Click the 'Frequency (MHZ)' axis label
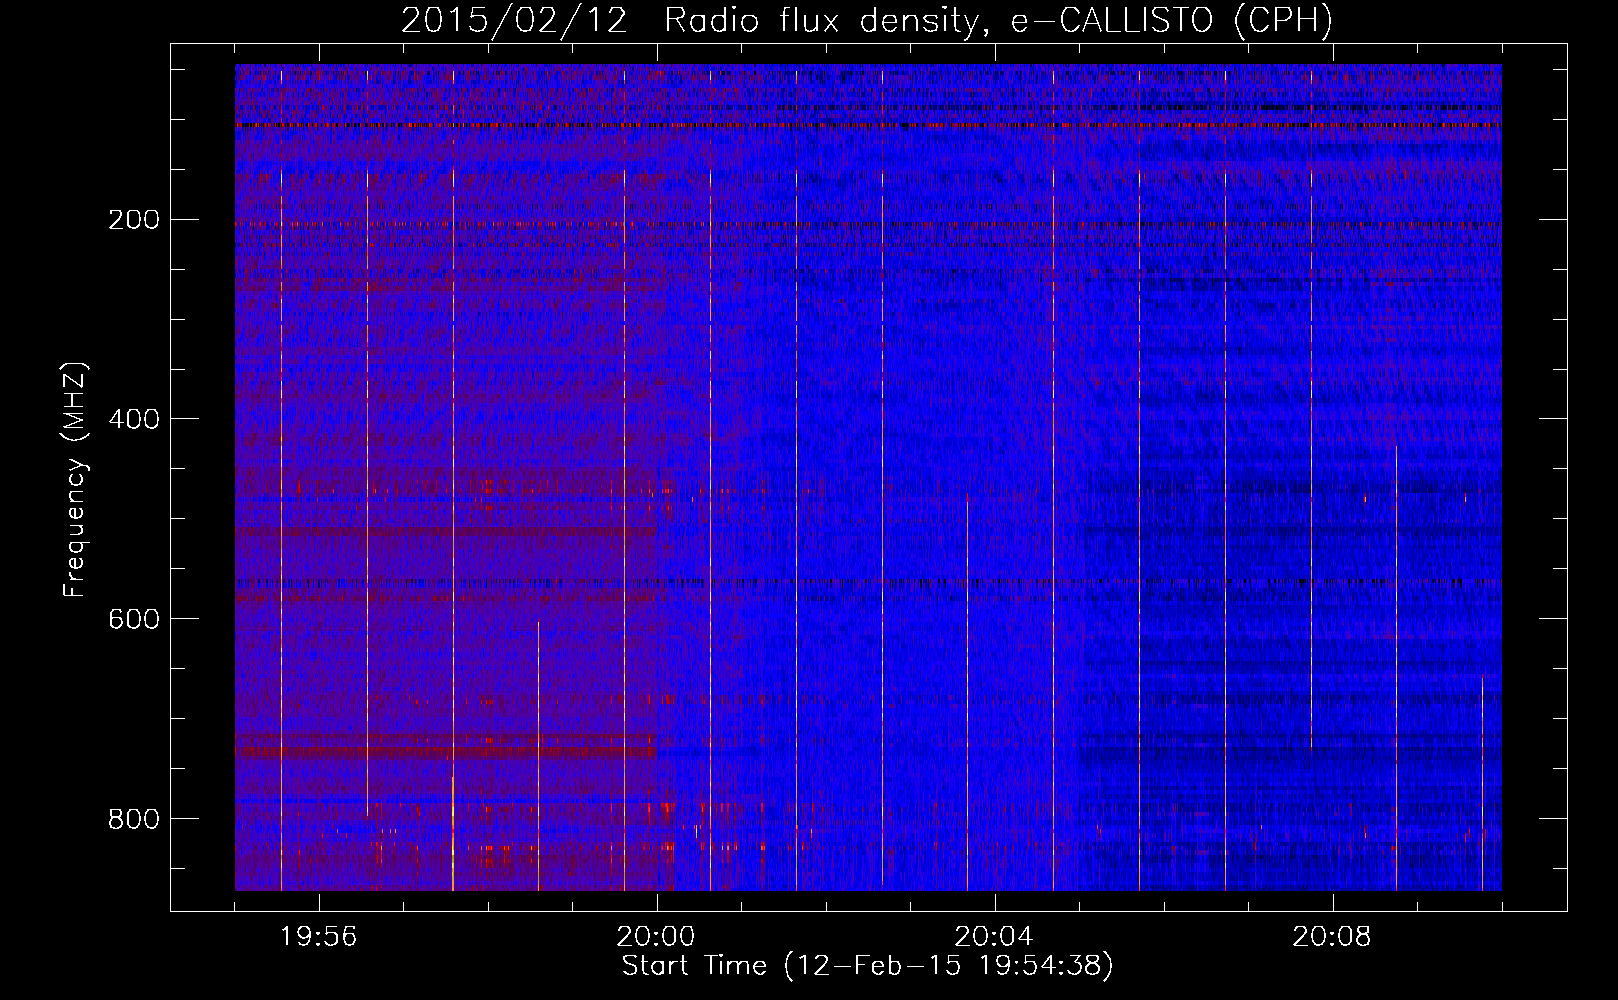The height and width of the screenshot is (1000, 1618). (x=75, y=480)
